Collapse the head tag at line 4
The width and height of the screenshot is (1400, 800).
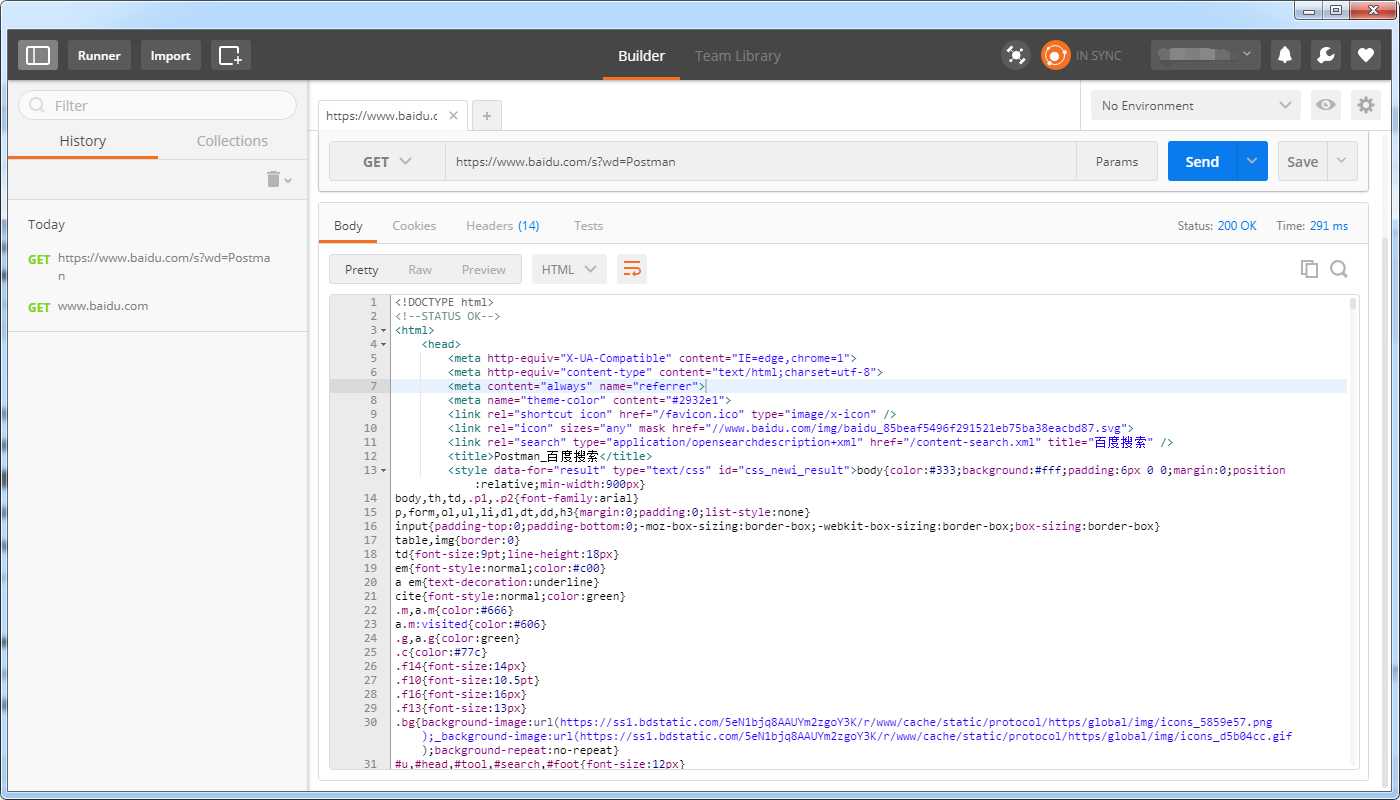(x=384, y=344)
